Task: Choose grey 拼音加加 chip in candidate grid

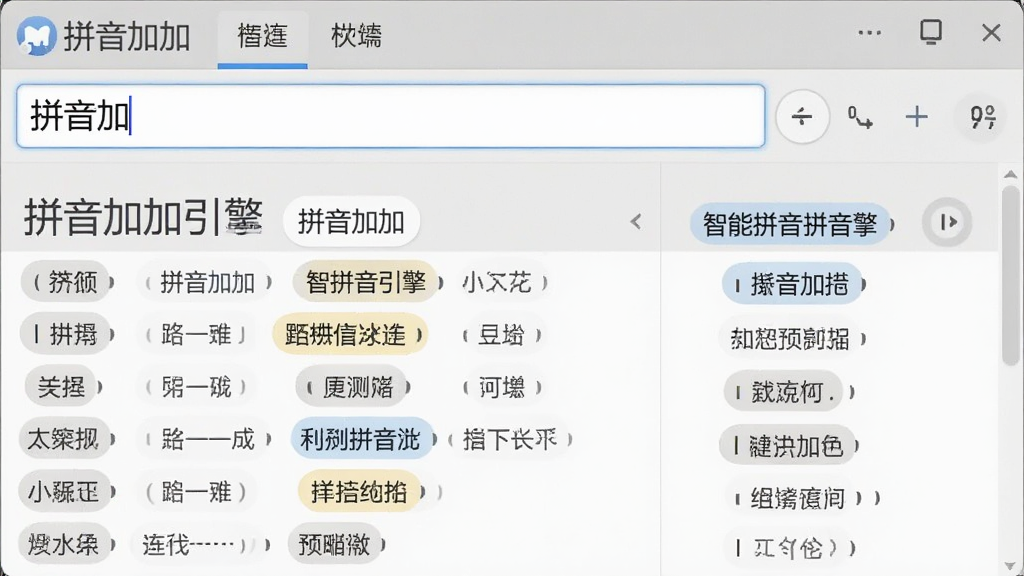Action: 207,283
